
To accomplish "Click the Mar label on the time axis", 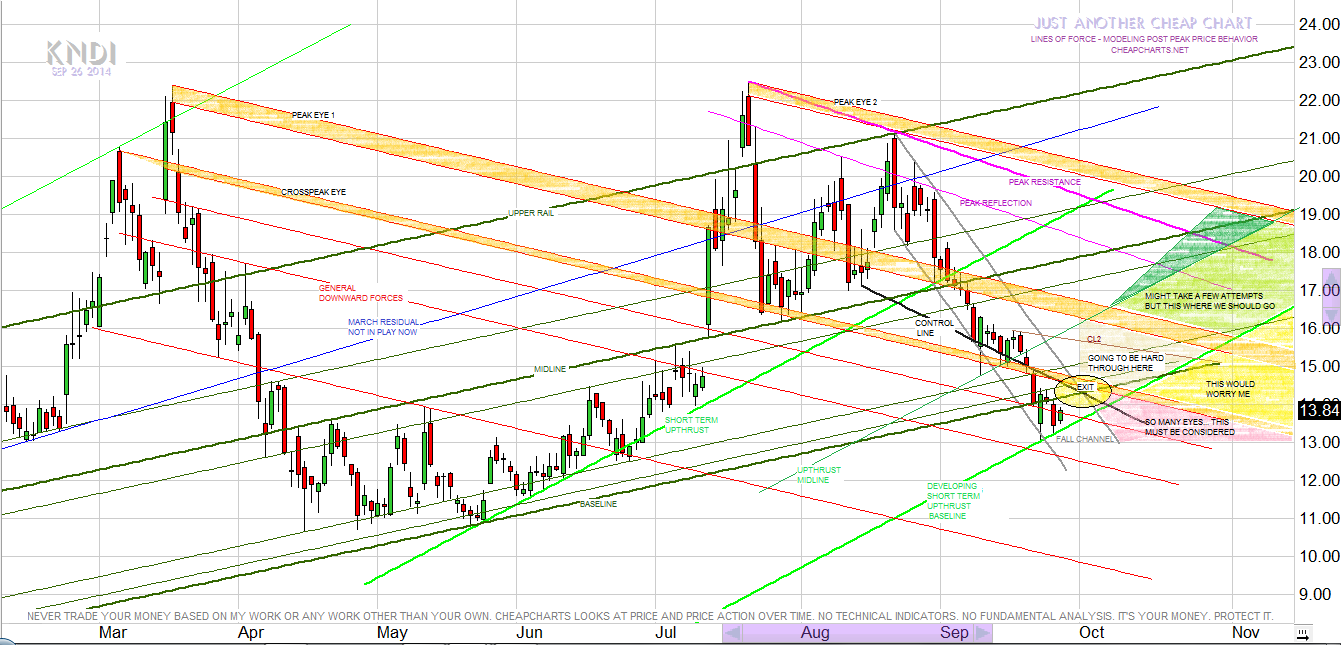I will [x=112, y=633].
